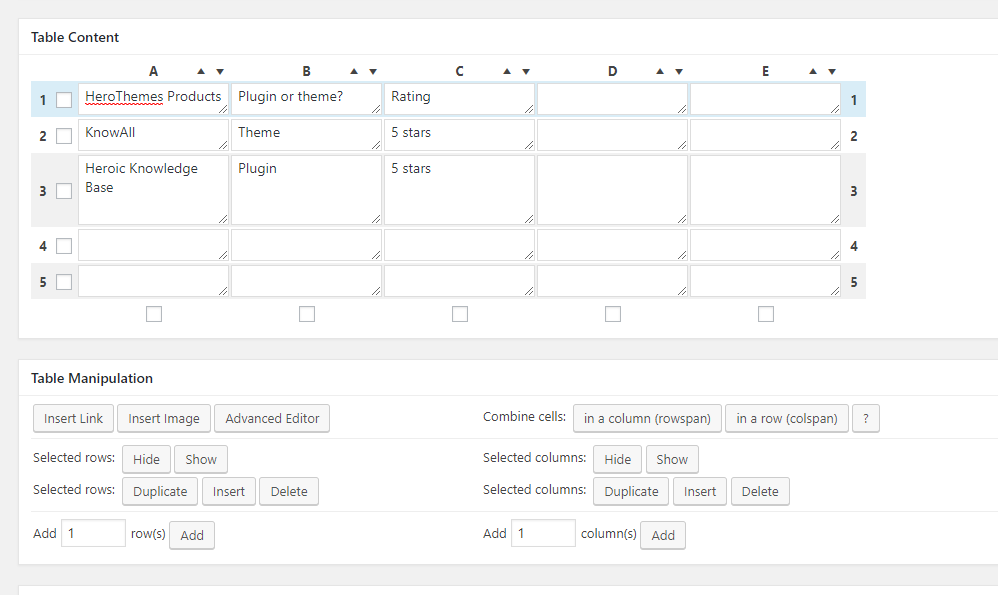
Task: Show the selected rows
Action: click(200, 459)
